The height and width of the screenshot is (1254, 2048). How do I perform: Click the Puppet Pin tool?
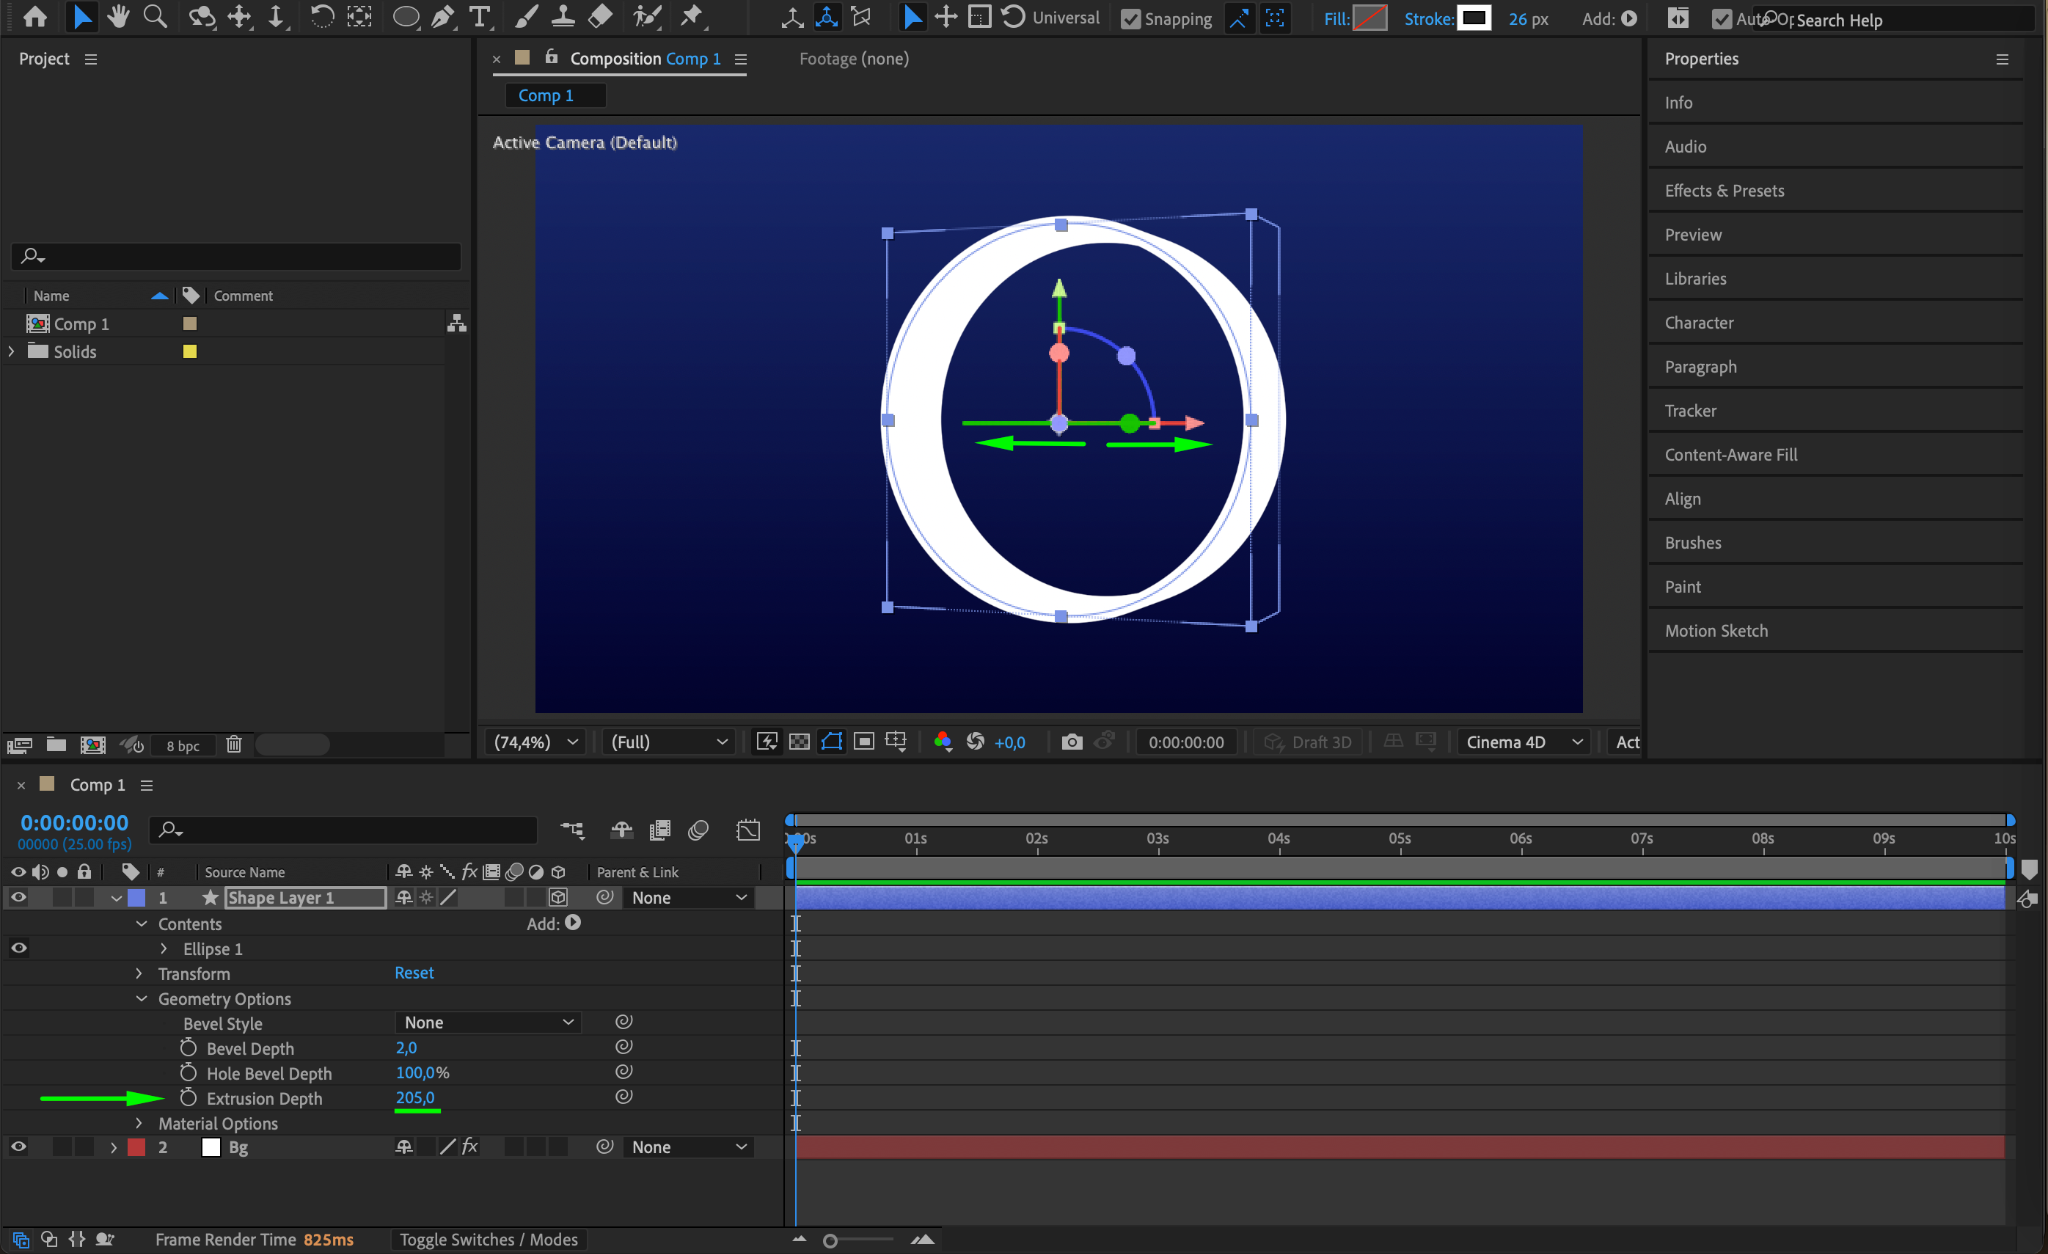tap(691, 17)
